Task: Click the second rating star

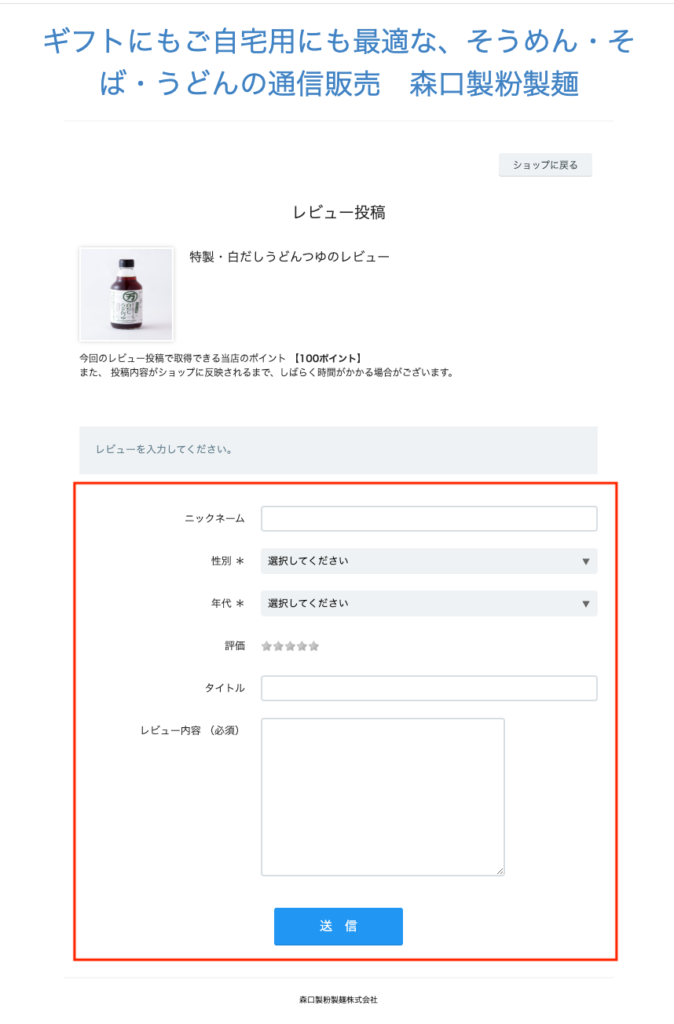Action: 278,646
